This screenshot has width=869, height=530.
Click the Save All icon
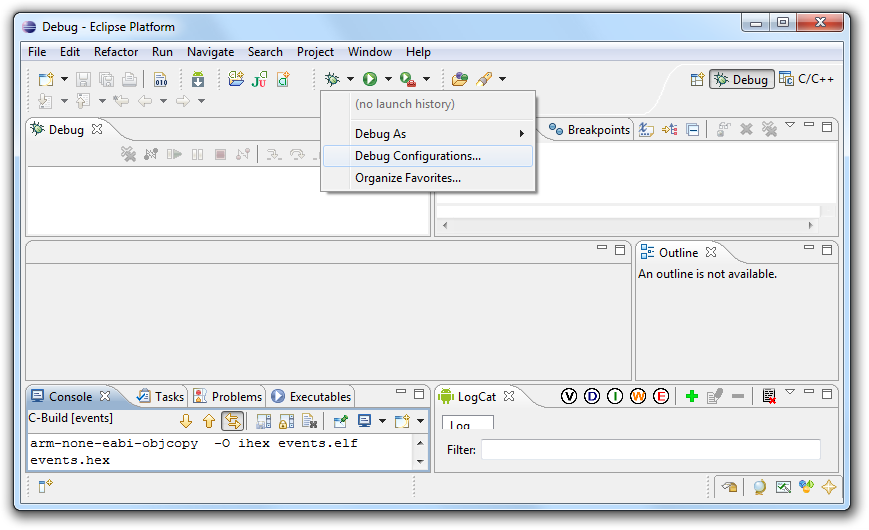coord(106,79)
